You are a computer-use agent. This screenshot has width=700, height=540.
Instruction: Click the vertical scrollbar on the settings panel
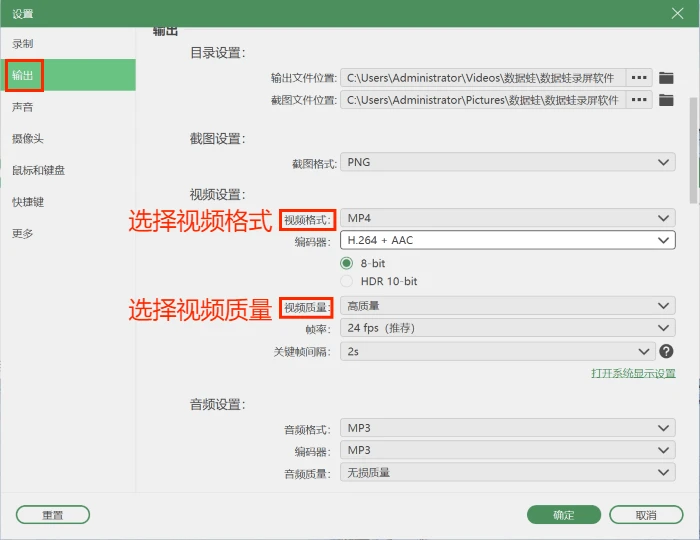coord(693,150)
